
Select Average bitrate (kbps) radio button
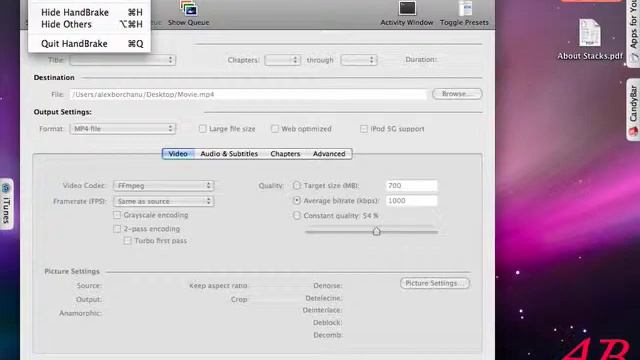[297, 200]
